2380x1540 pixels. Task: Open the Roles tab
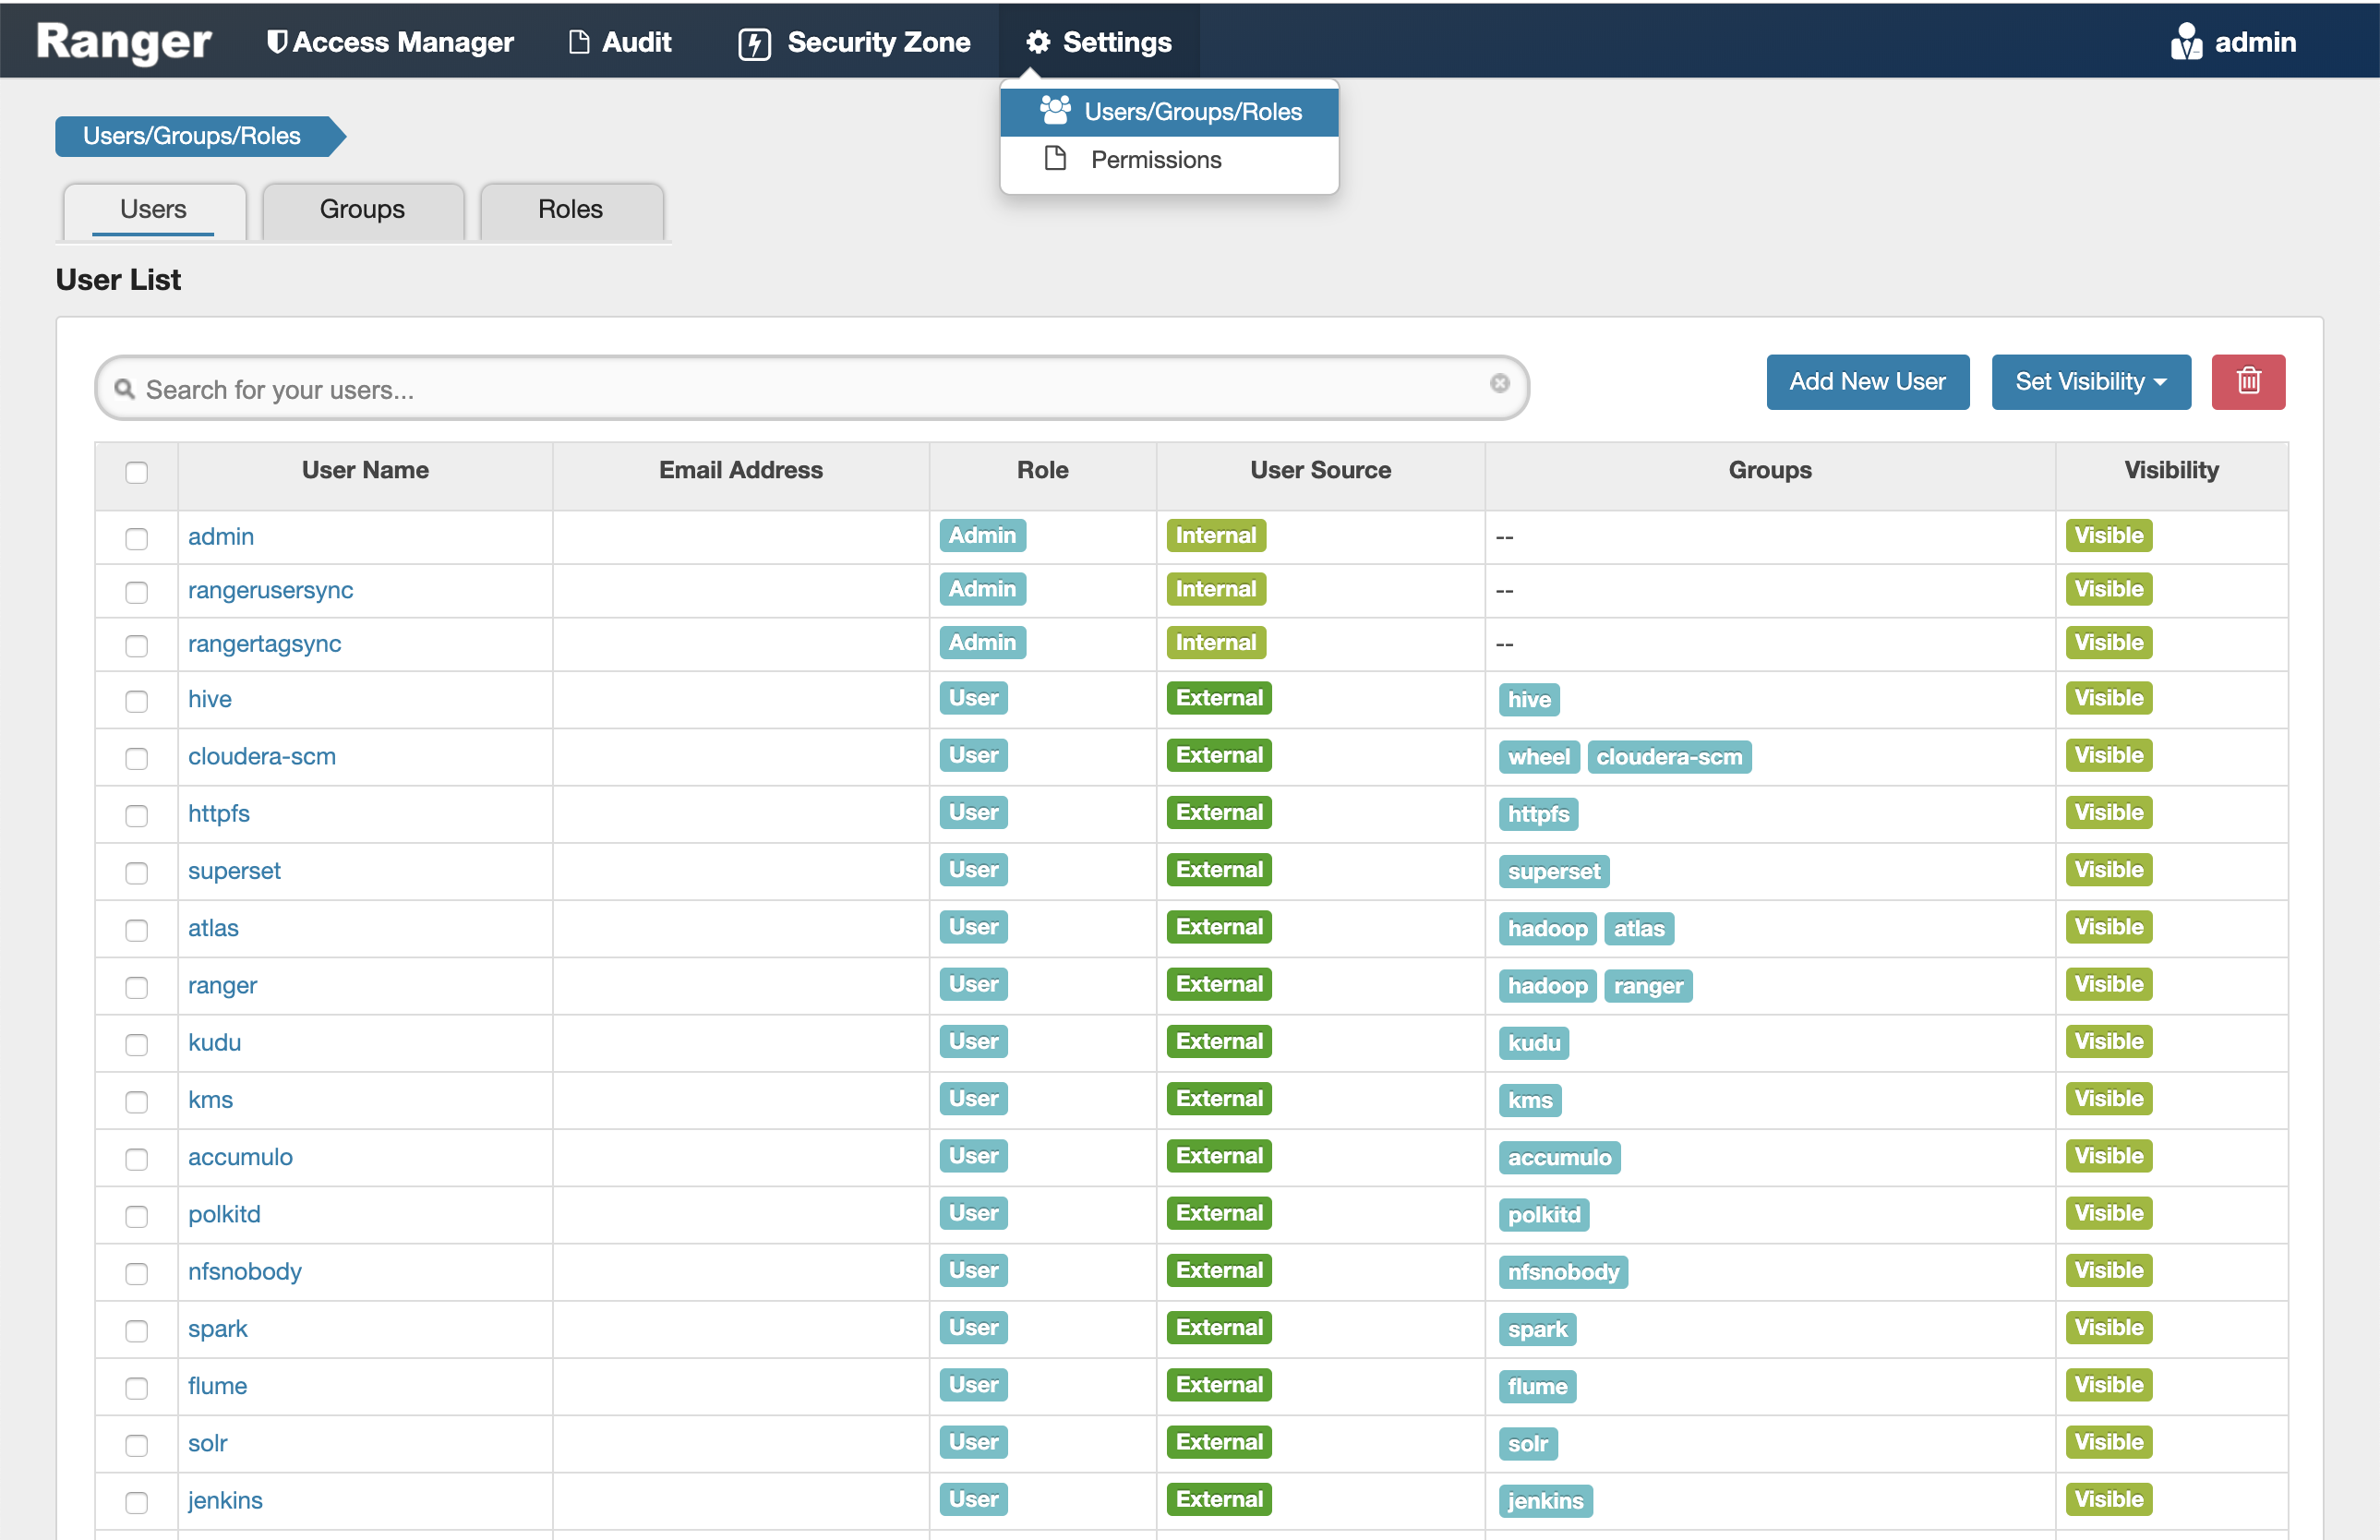tap(570, 209)
